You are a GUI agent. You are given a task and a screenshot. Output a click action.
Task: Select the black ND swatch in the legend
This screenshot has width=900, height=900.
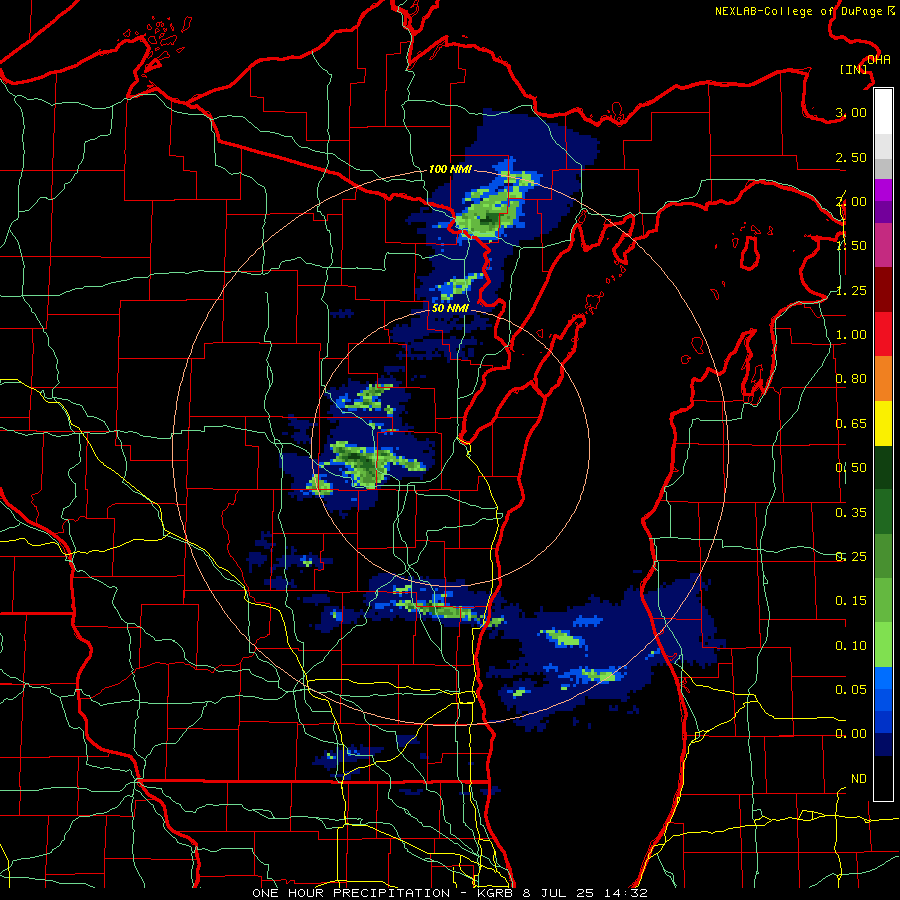(x=883, y=778)
